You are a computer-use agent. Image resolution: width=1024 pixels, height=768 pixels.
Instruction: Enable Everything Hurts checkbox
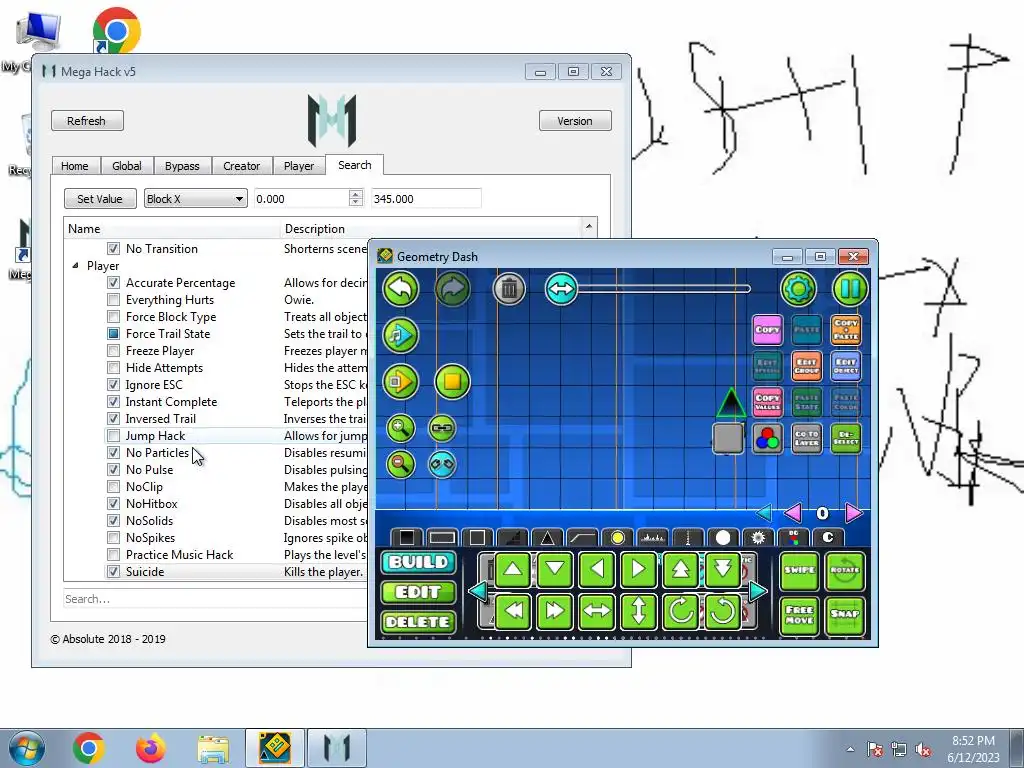click(114, 300)
